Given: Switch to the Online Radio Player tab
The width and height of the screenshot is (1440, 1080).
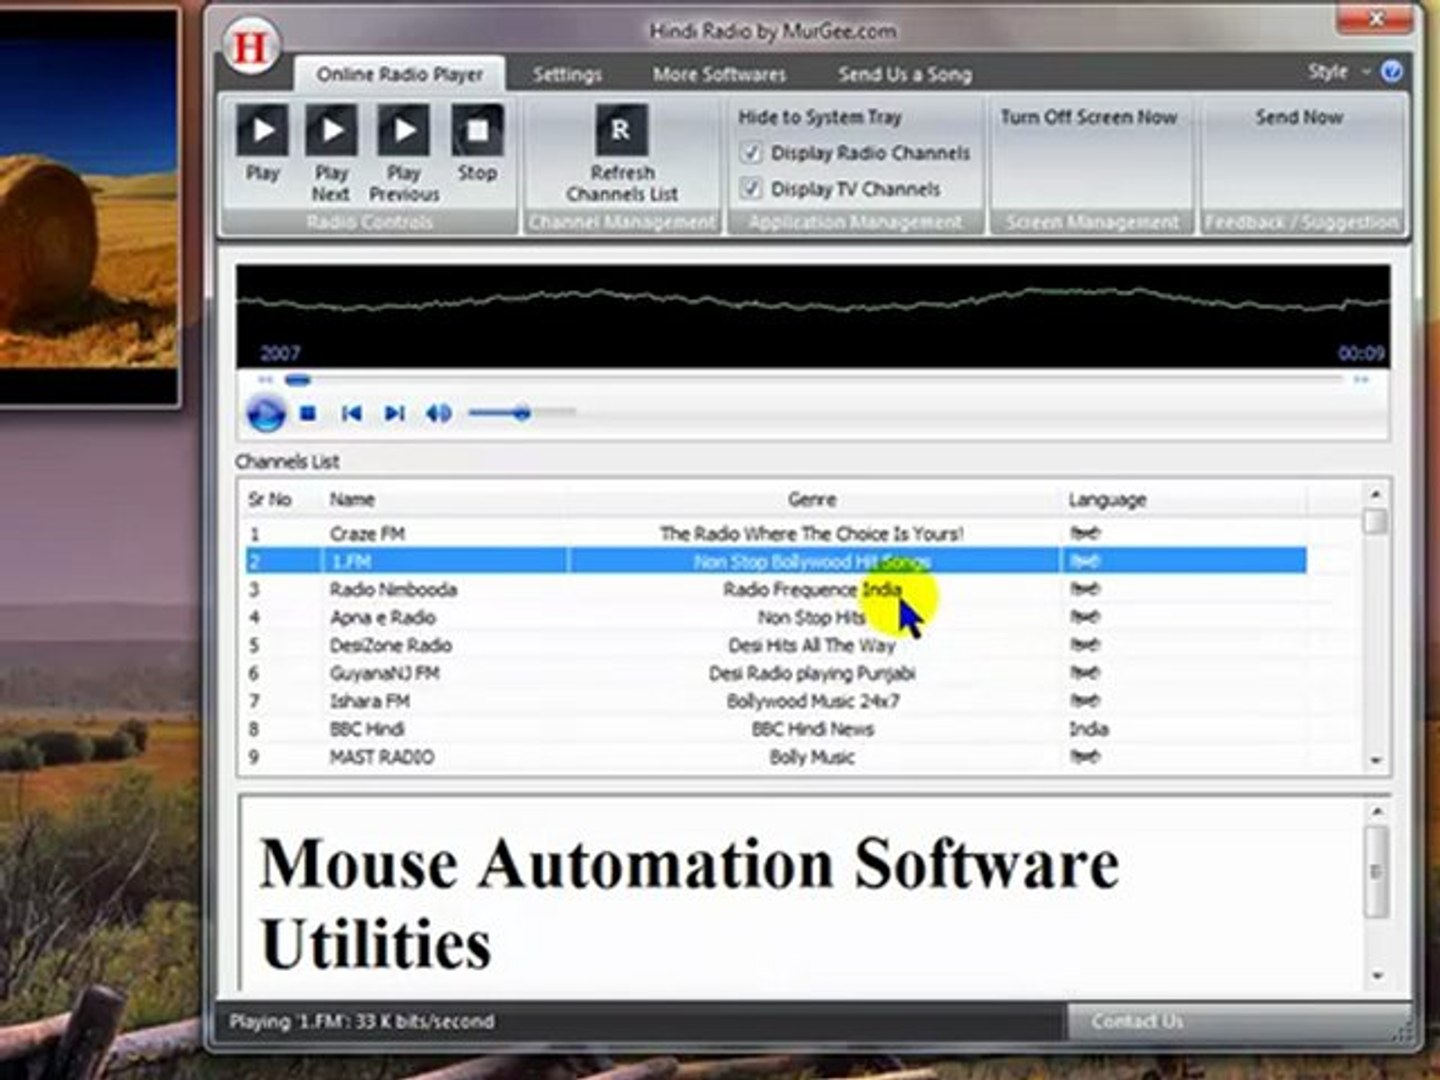Looking at the screenshot, I should click(400, 74).
